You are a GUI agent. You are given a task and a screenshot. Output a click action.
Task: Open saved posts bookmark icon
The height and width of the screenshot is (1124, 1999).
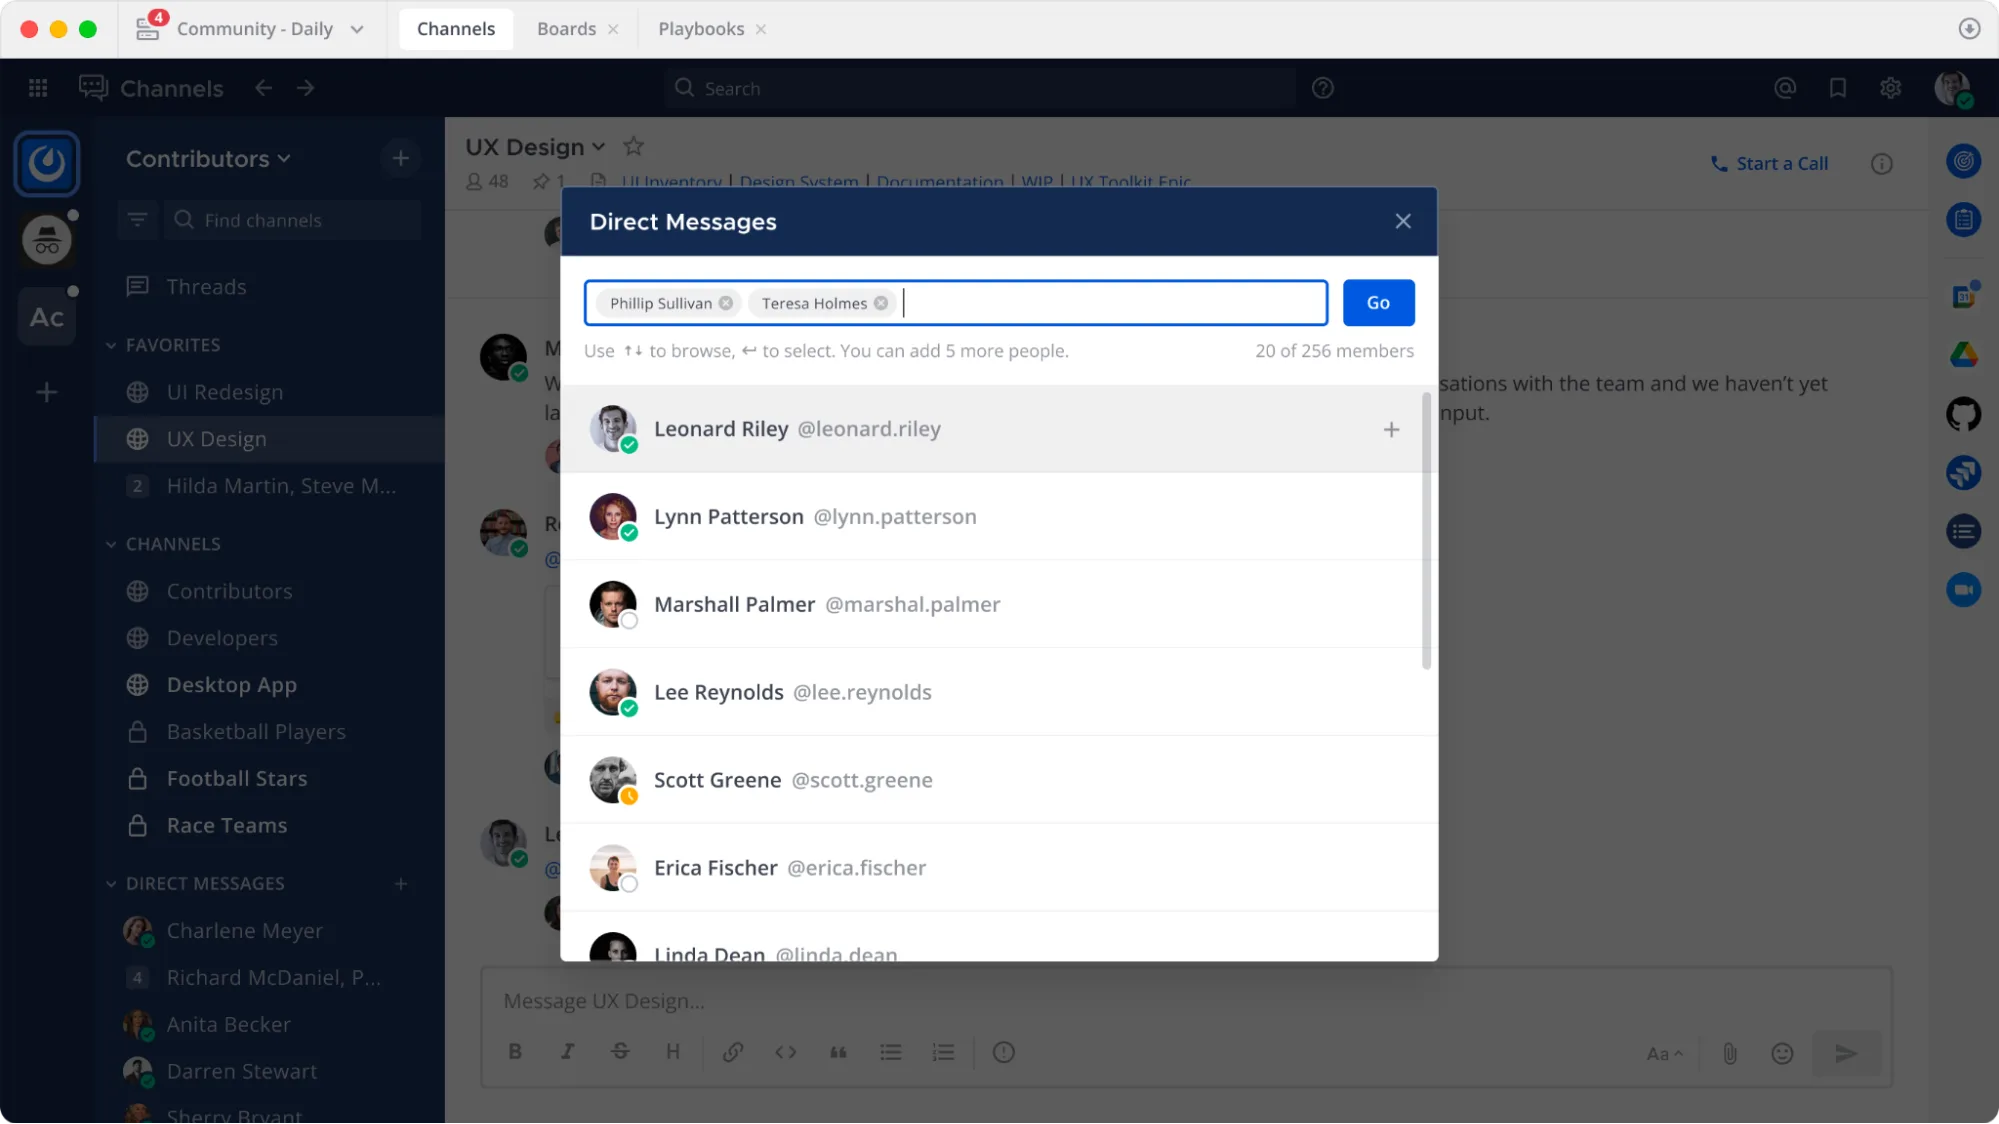[x=1838, y=88]
